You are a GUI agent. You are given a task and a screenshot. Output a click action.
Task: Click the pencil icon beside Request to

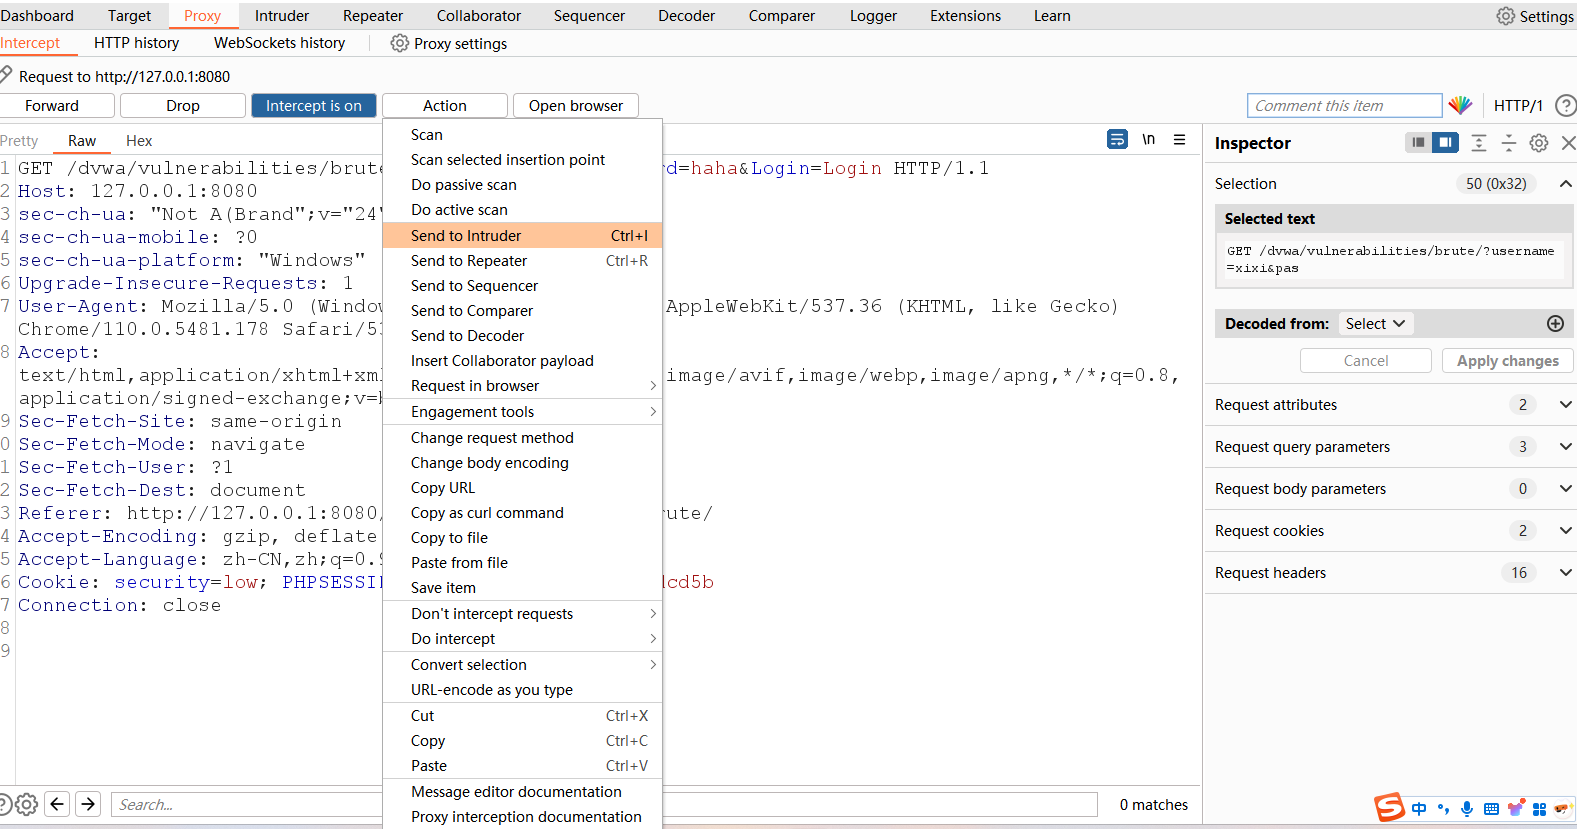6,74
